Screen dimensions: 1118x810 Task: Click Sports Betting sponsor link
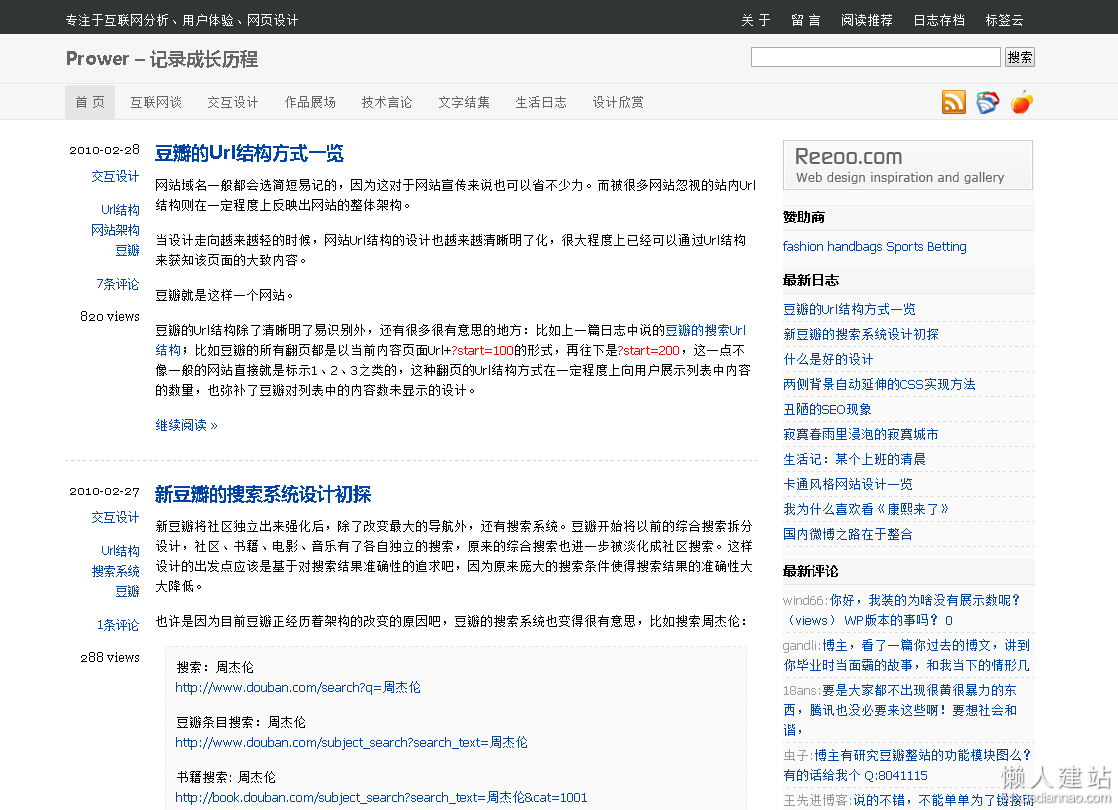click(x=926, y=247)
